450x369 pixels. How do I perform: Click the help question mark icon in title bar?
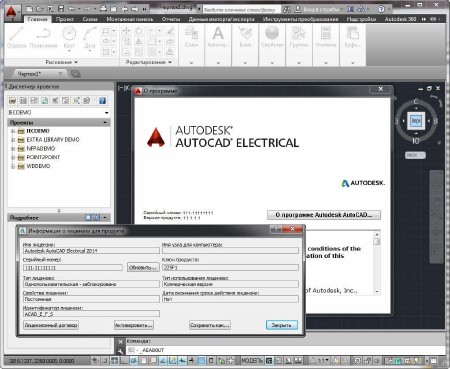(x=381, y=9)
